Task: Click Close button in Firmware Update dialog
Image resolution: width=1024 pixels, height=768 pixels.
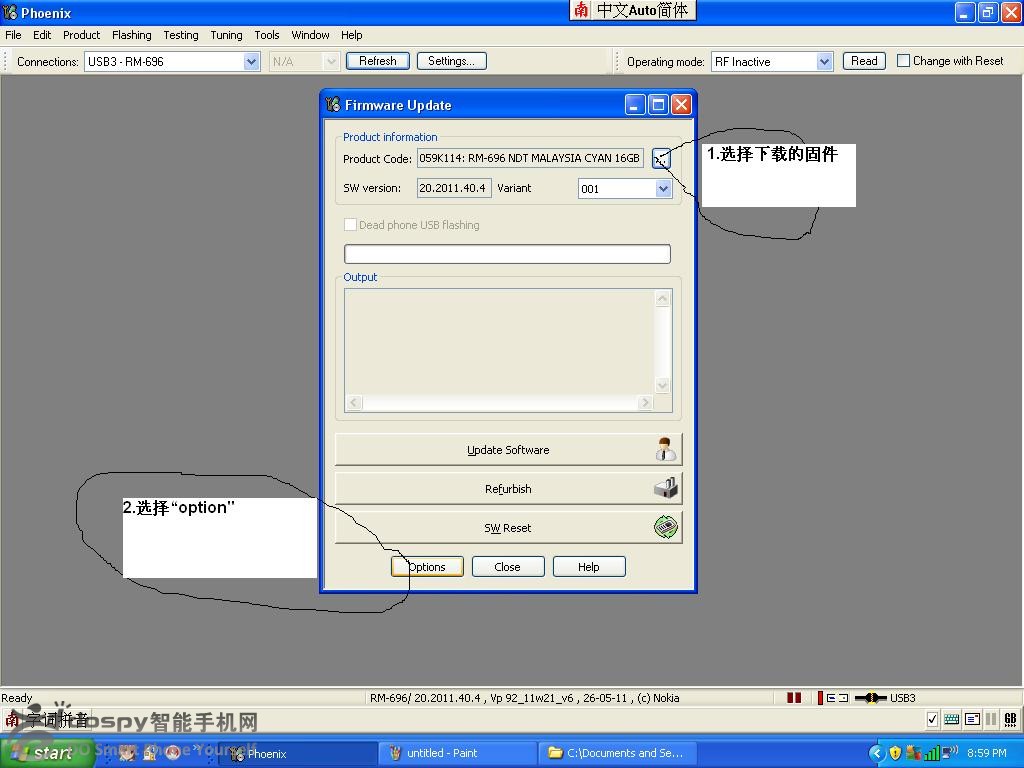Action: [507, 567]
